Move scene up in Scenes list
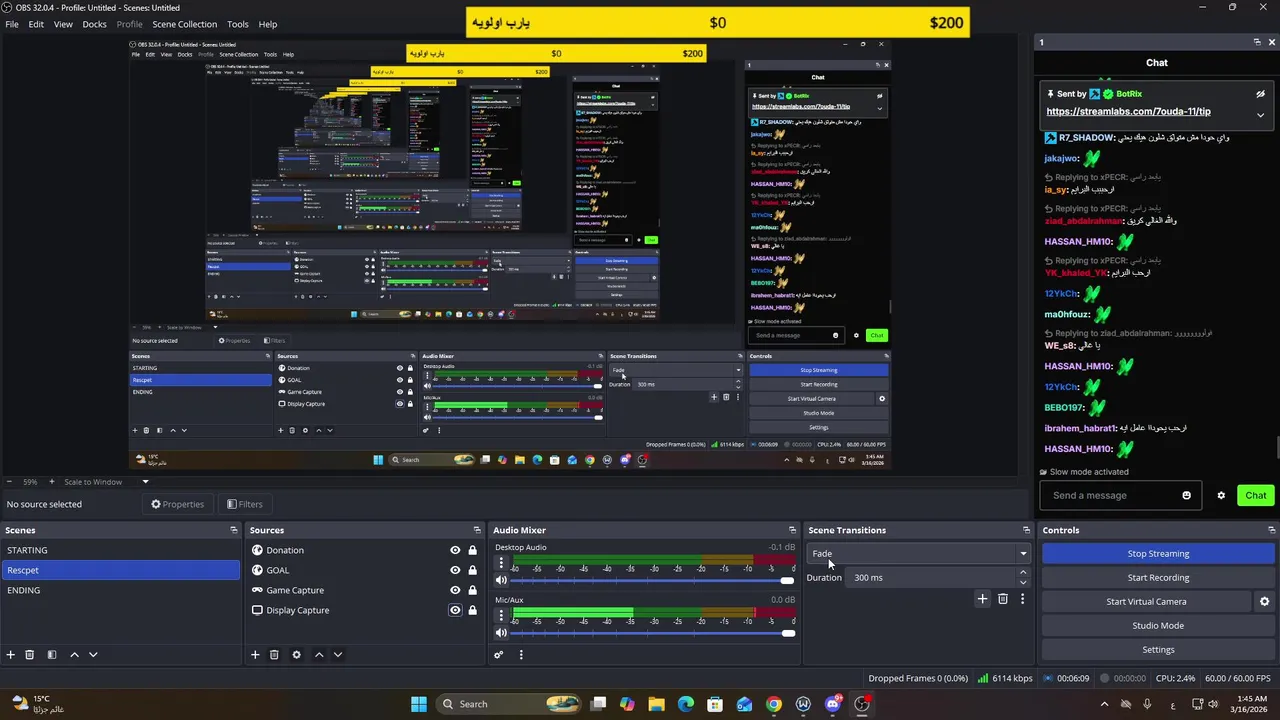Viewport: 1280px width, 720px height. [74, 655]
